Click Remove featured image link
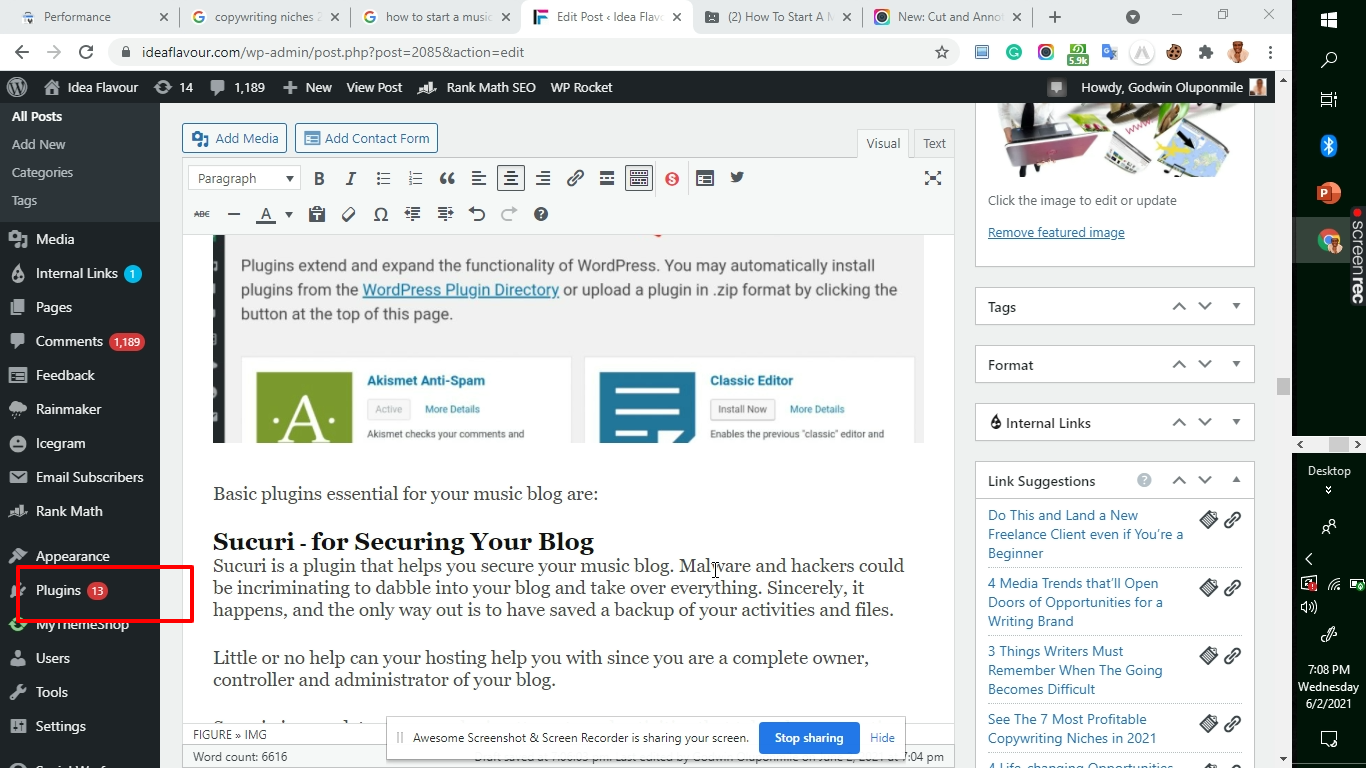Screen dimensions: 1366x768 click(1056, 232)
